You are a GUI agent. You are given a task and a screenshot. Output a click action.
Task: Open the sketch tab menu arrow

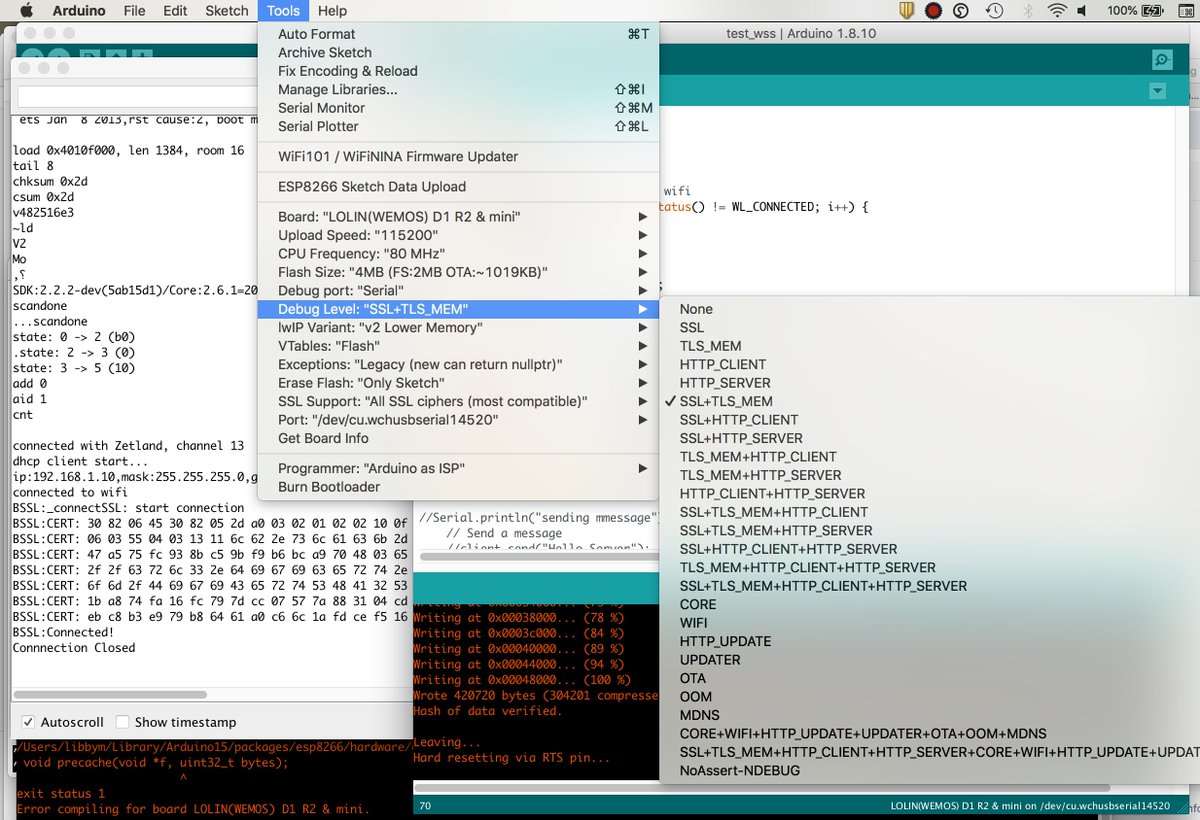point(1158,91)
